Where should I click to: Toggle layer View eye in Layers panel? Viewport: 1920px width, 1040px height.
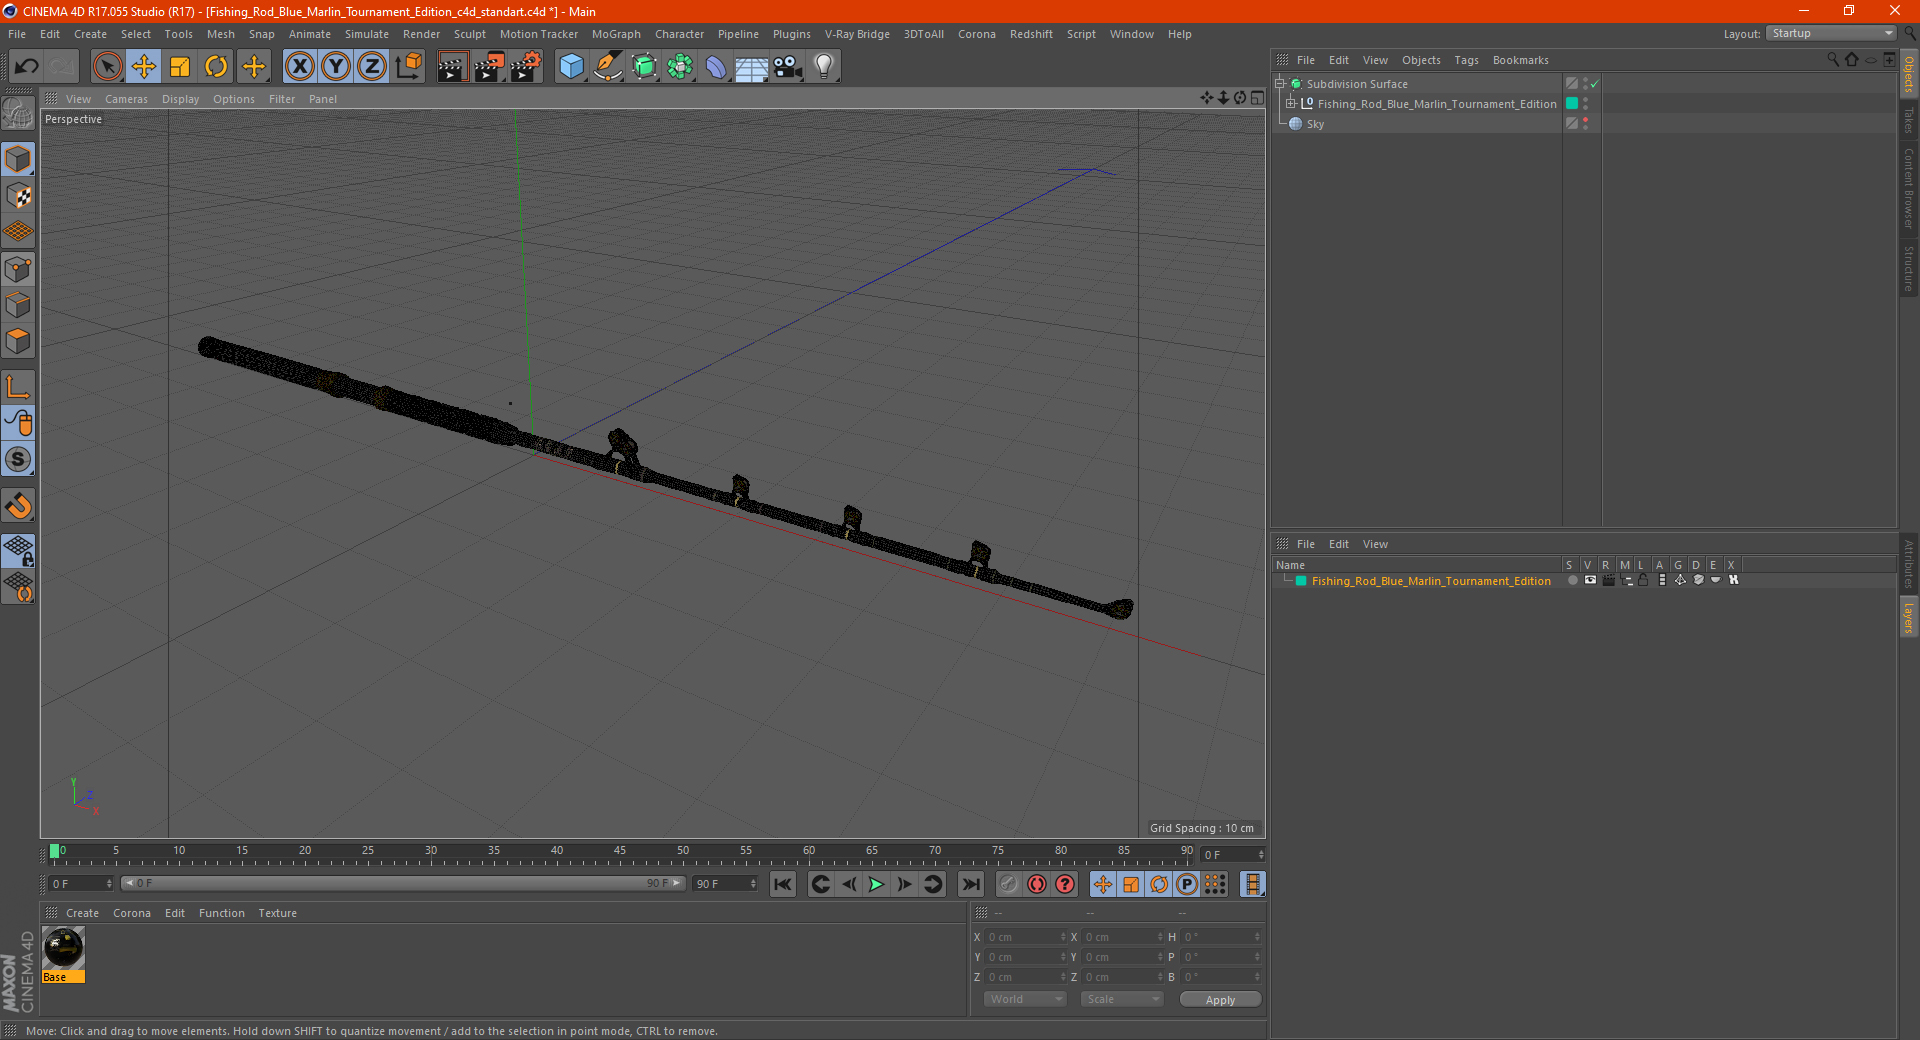click(1590, 580)
